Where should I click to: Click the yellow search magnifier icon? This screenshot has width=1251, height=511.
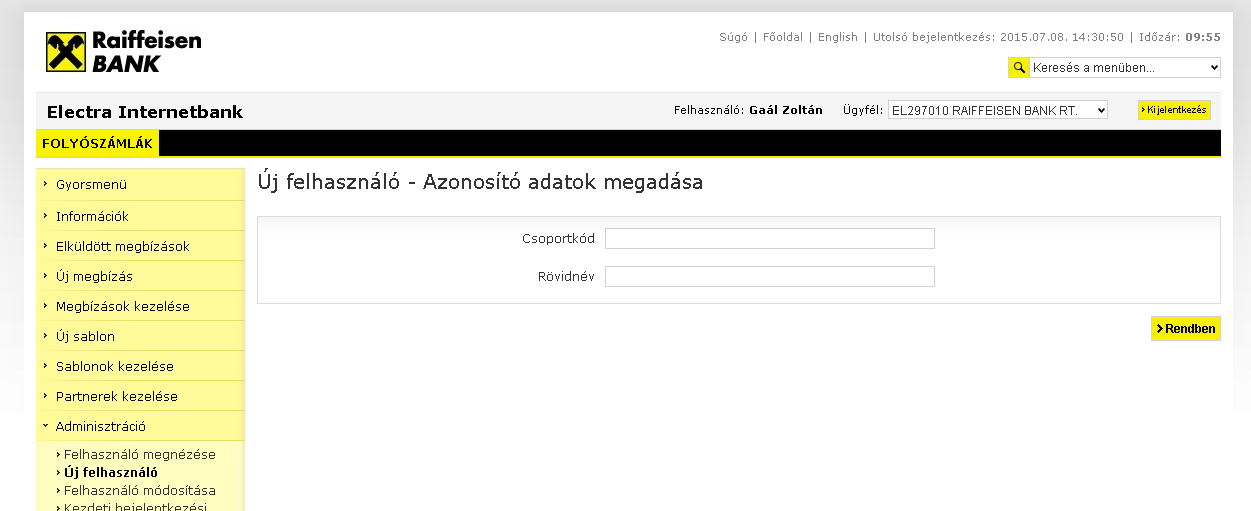(x=1018, y=68)
